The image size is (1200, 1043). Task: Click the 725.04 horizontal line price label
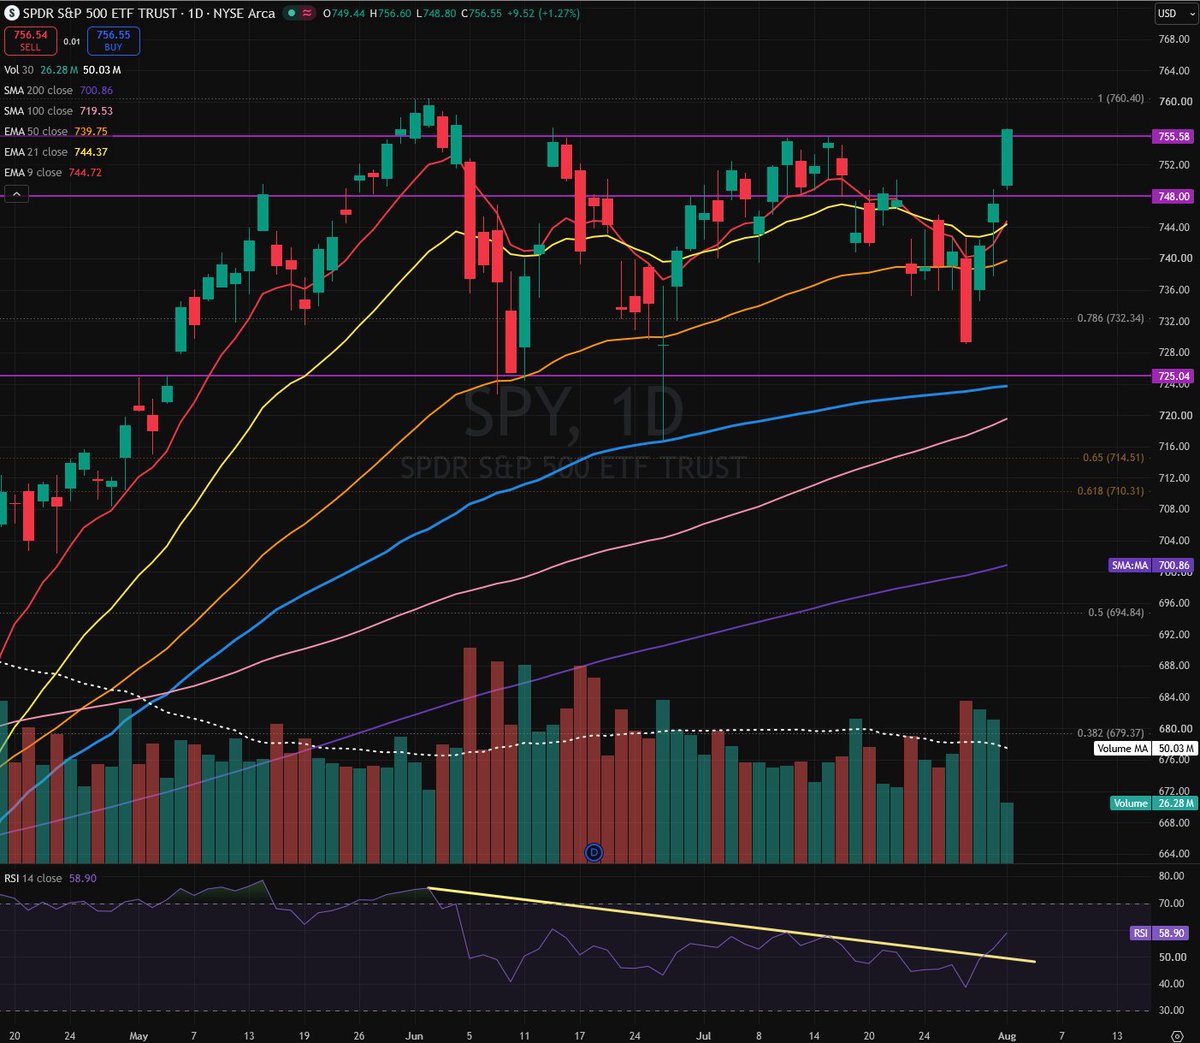point(1173,376)
